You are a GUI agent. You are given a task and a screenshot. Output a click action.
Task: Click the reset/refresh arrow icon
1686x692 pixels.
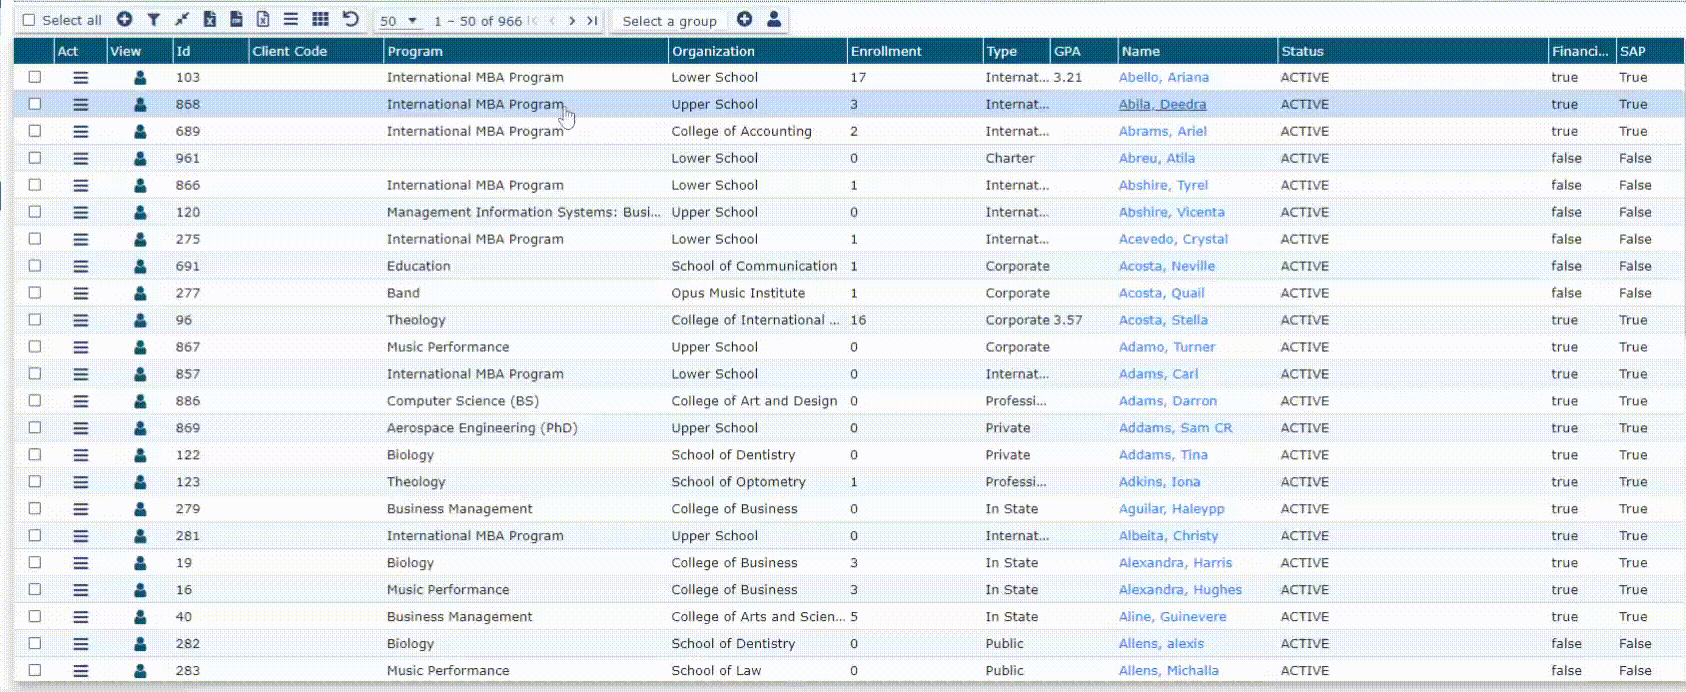click(350, 19)
